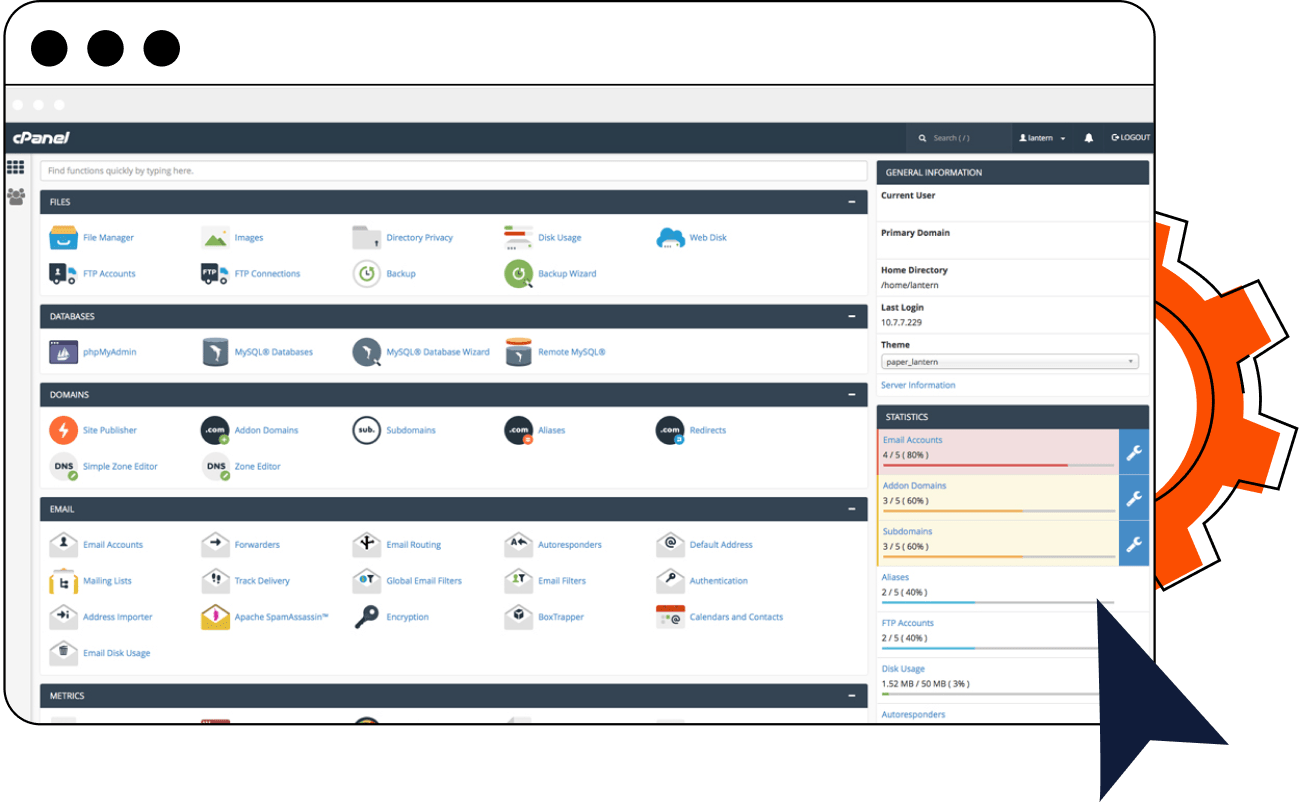Open Disk Usage link in Statistics panel
Viewport: 1299px width, 803px height.
coord(903,669)
